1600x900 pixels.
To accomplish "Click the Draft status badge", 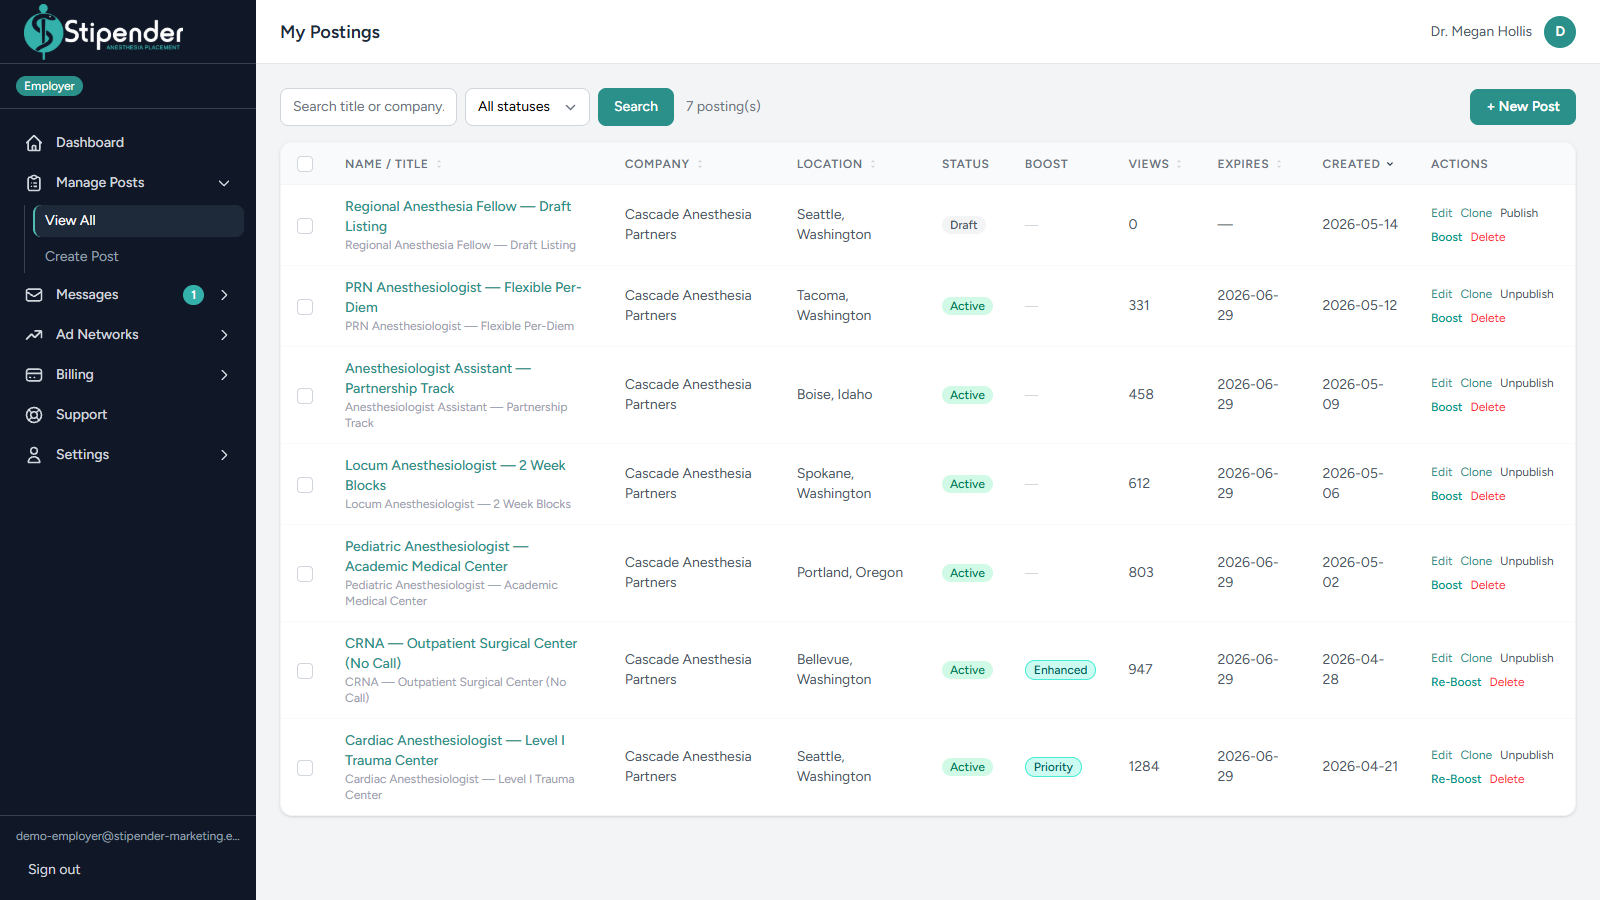I will tap(964, 225).
